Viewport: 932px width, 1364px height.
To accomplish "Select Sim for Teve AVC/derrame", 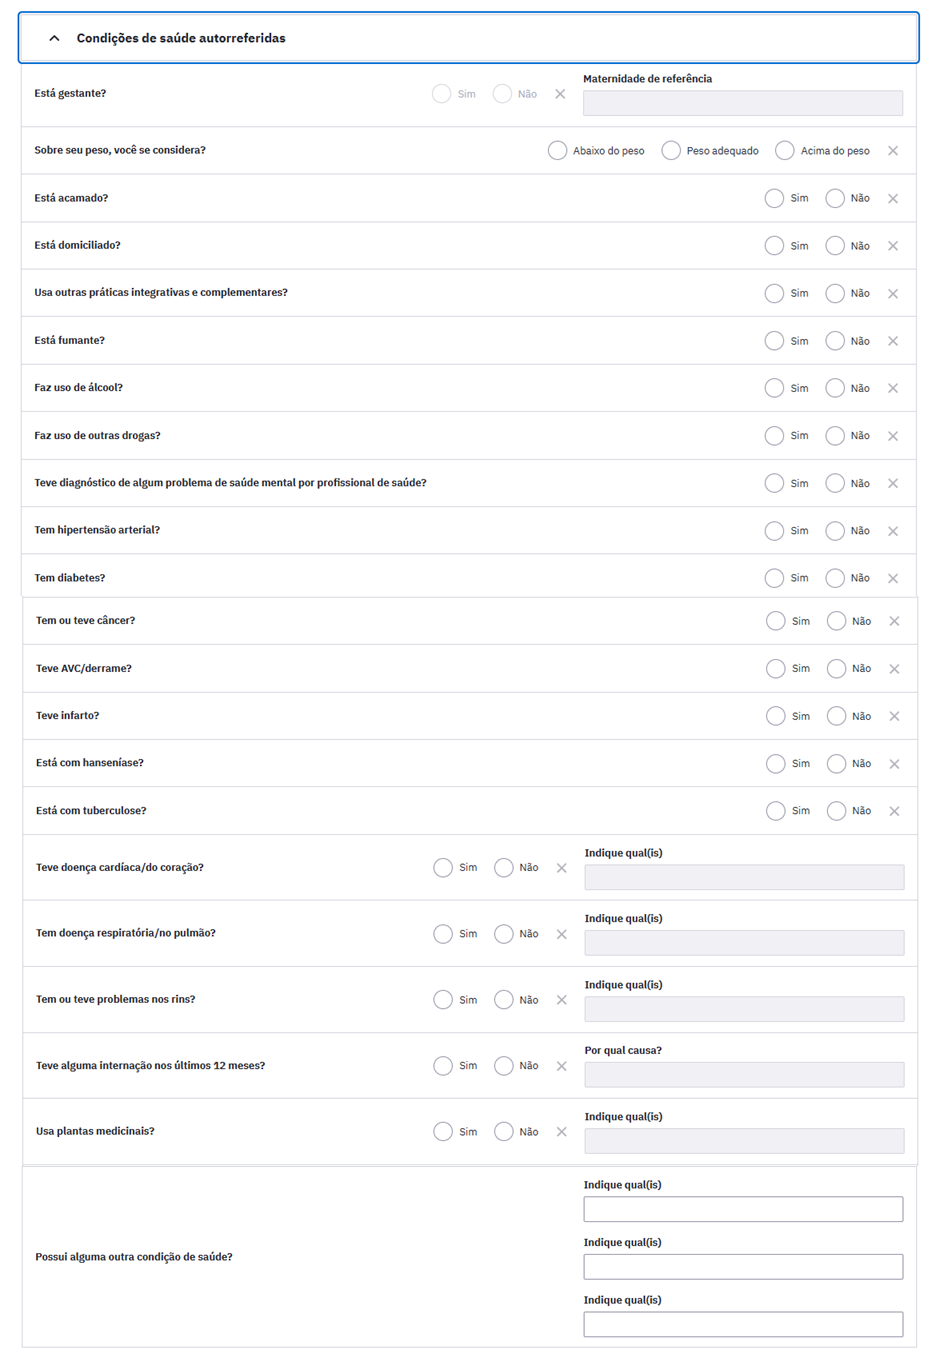I will pos(776,669).
